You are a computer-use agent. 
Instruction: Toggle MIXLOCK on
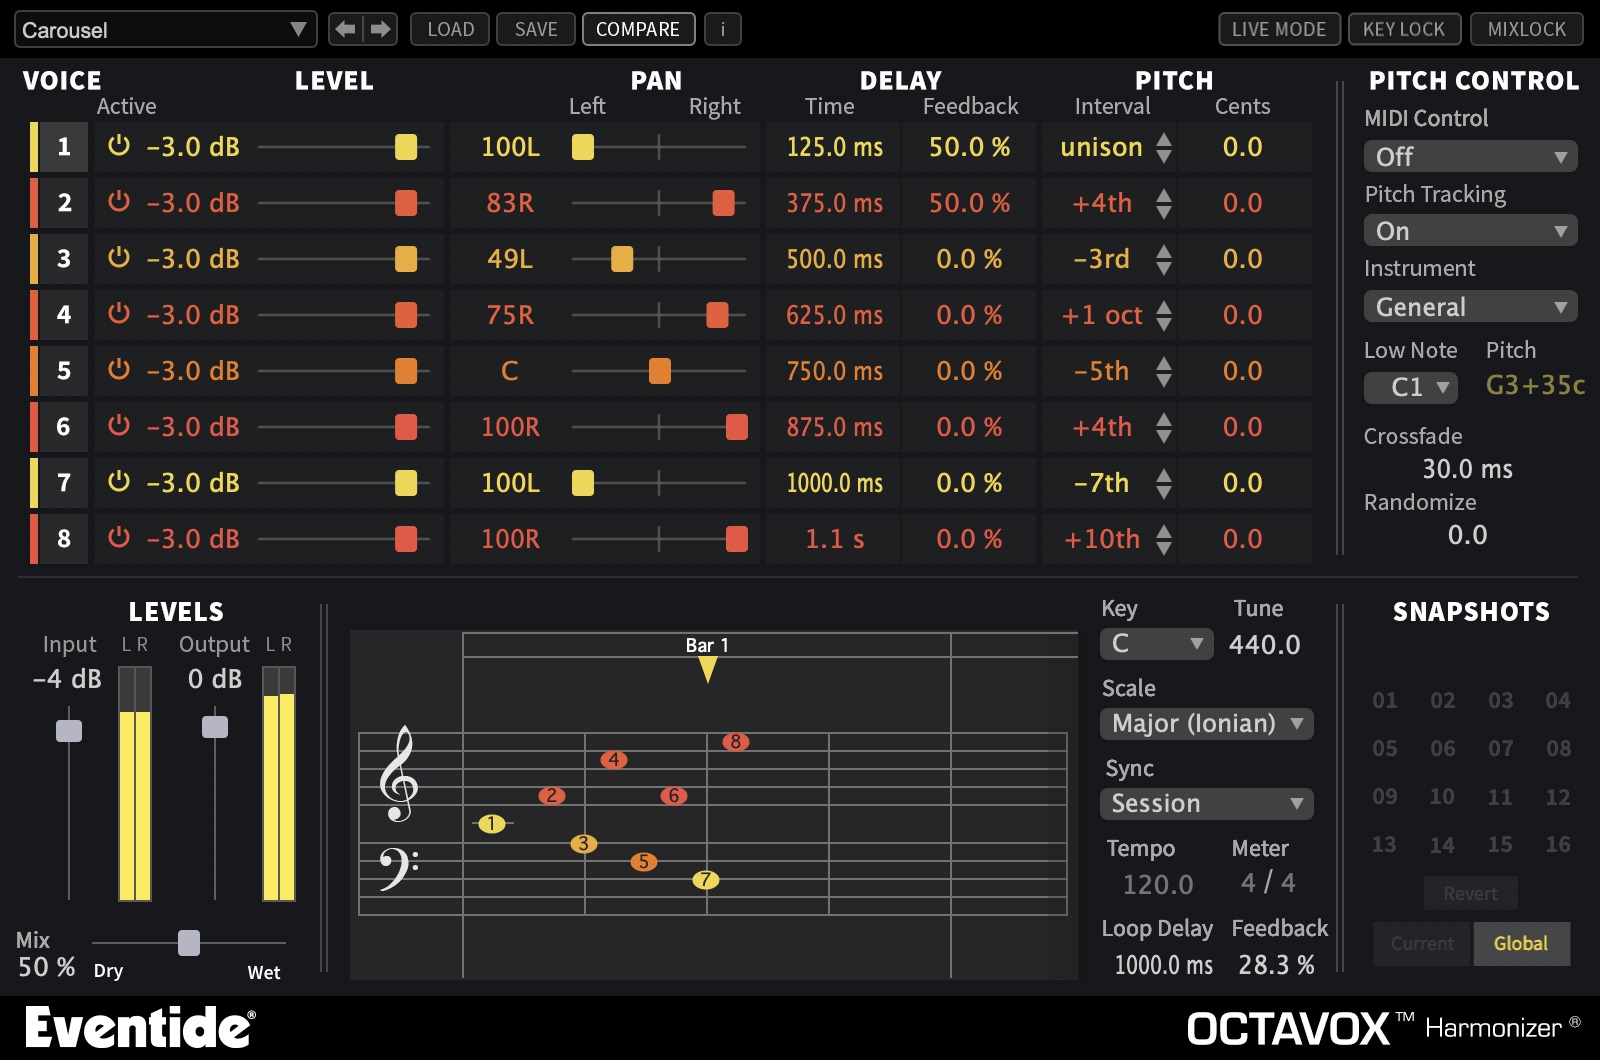pyautogui.click(x=1526, y=29)
